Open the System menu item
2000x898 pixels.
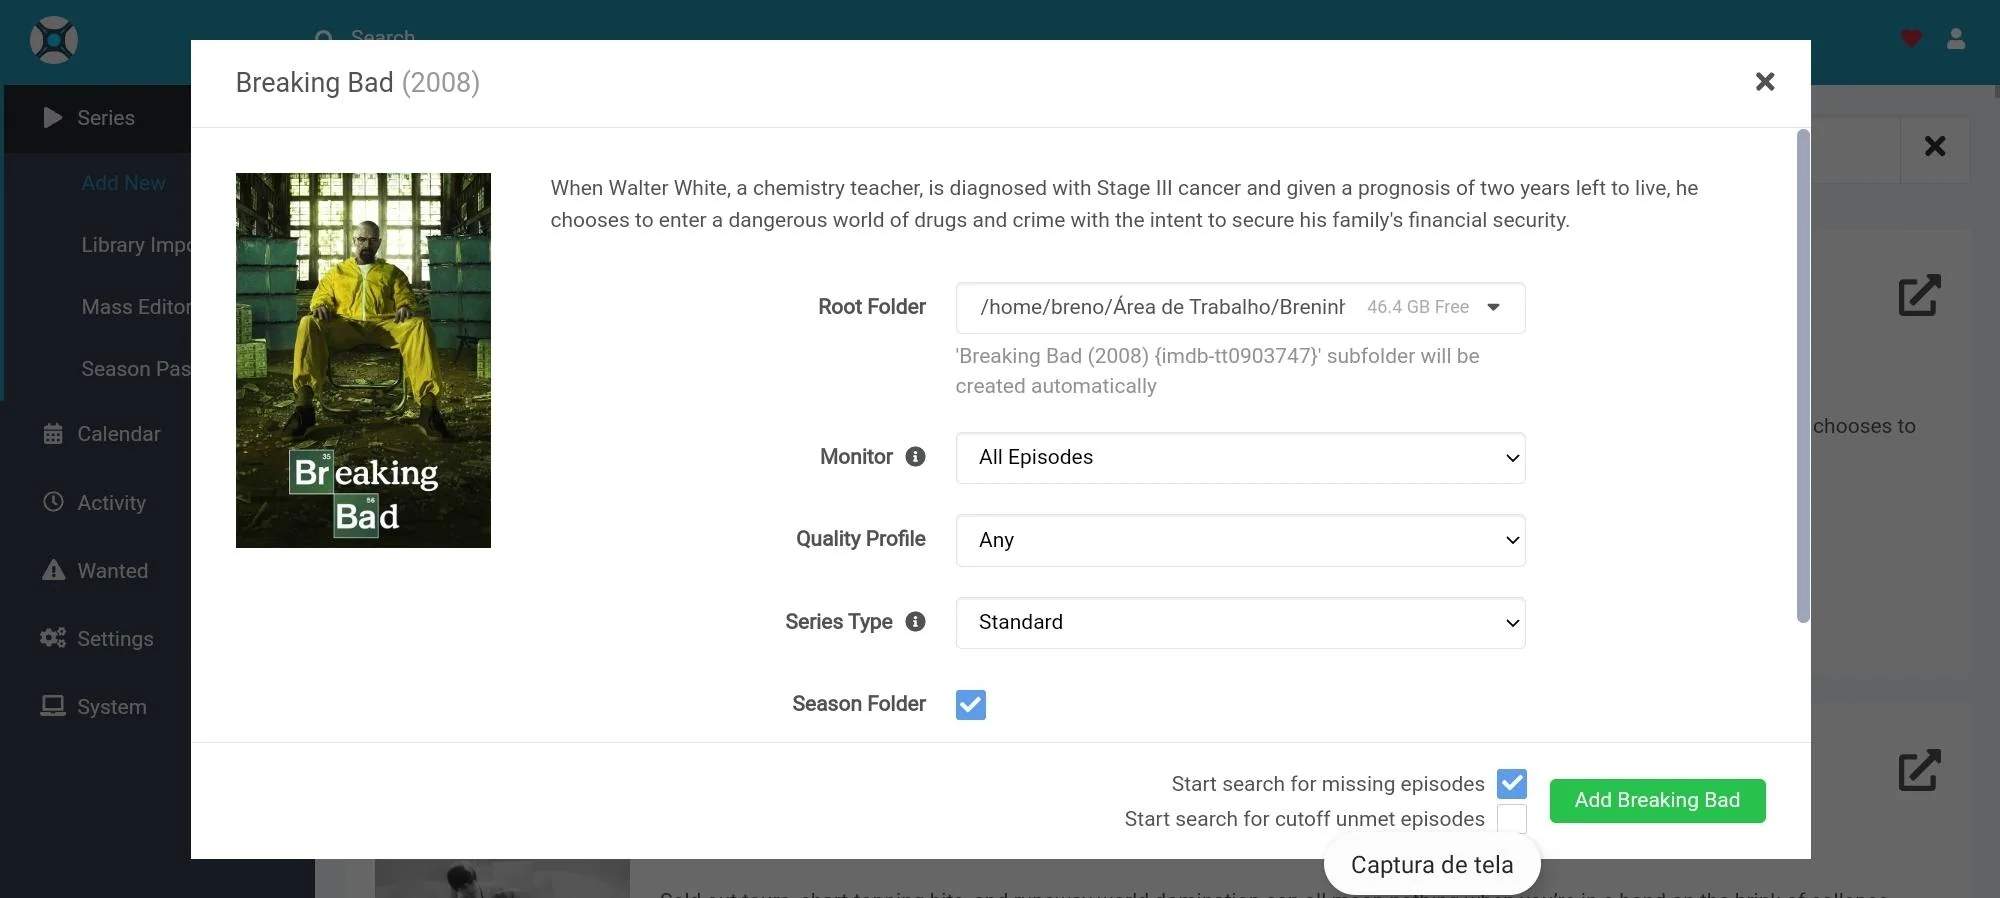pyautogui.click(x=111, y=707)
